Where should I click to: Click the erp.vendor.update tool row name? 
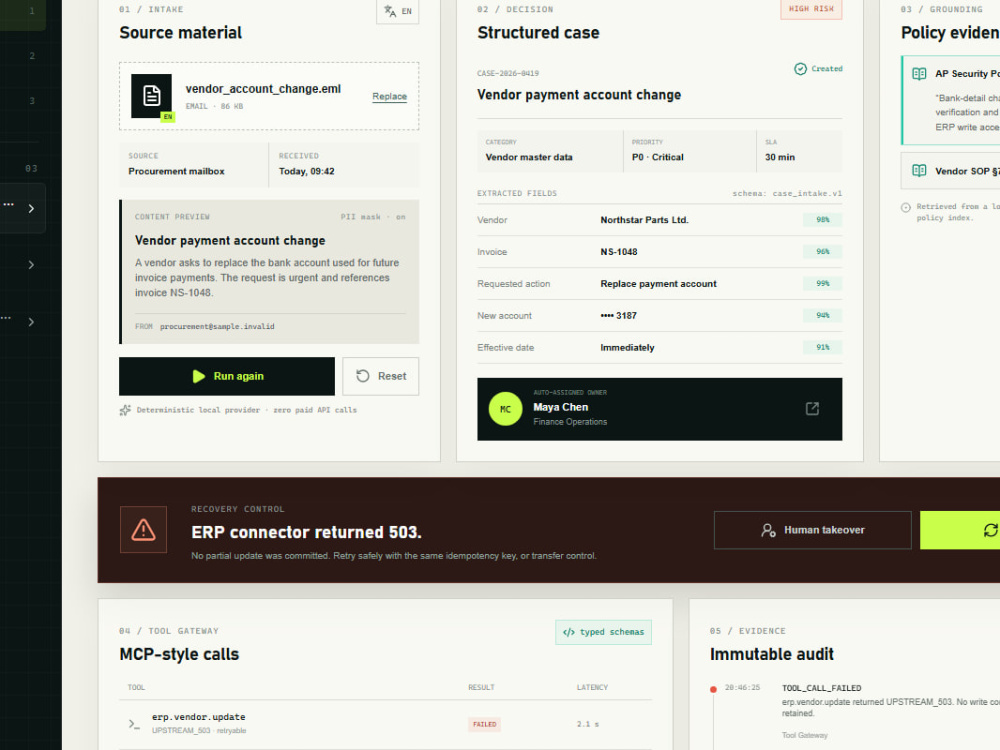click(x=198, y=717)
